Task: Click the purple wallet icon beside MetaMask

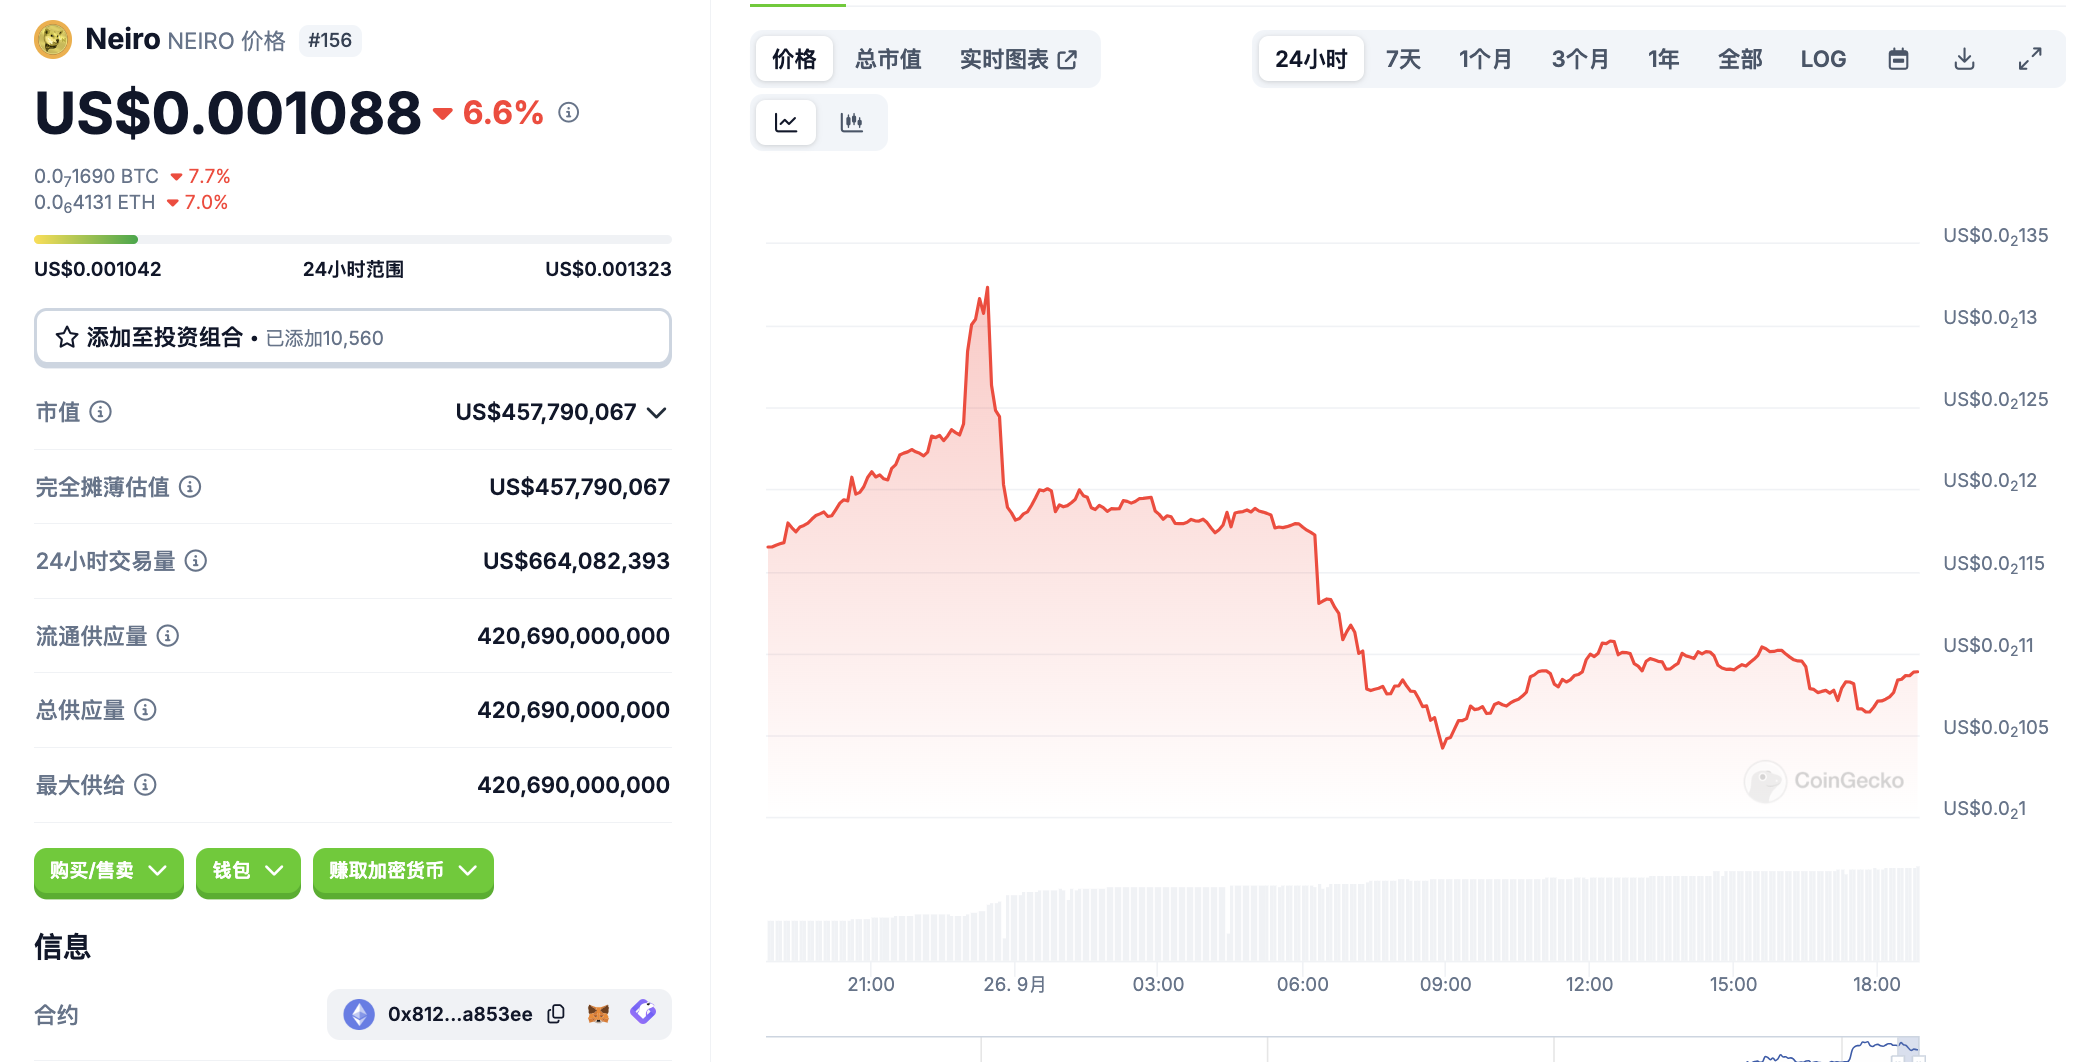Action: coord(643,1012)
